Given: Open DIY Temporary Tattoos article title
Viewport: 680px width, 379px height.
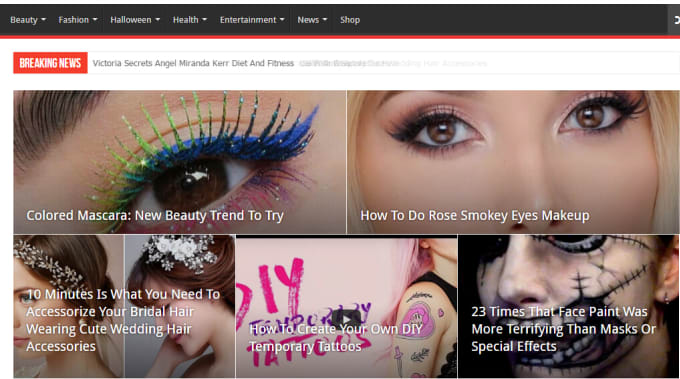Looking at the screenshot, I should click(x=335, y=337).
